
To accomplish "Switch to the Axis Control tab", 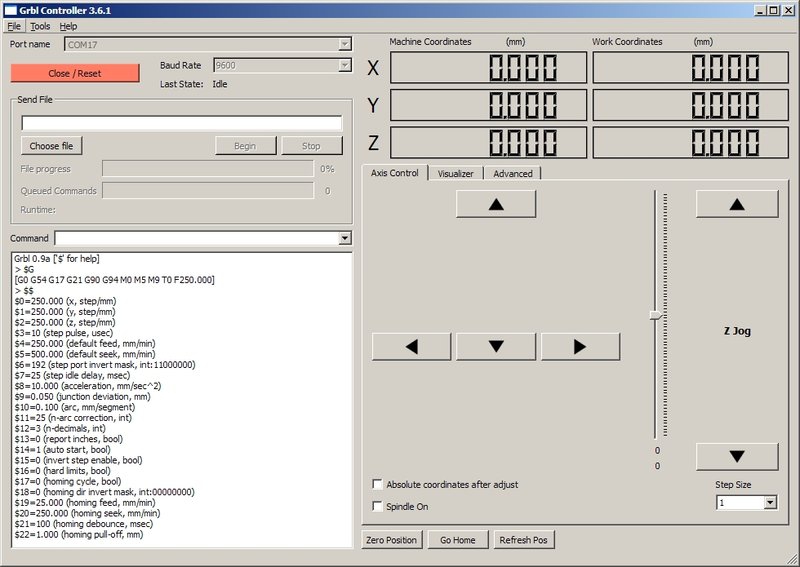I will pyautogui.click(x=394, y=173).
